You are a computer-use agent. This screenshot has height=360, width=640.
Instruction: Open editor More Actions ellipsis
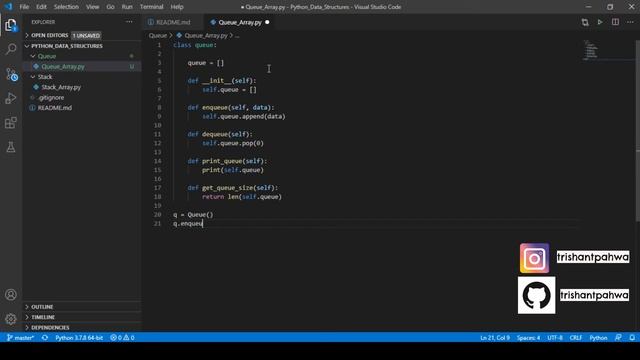click(630, 22)
